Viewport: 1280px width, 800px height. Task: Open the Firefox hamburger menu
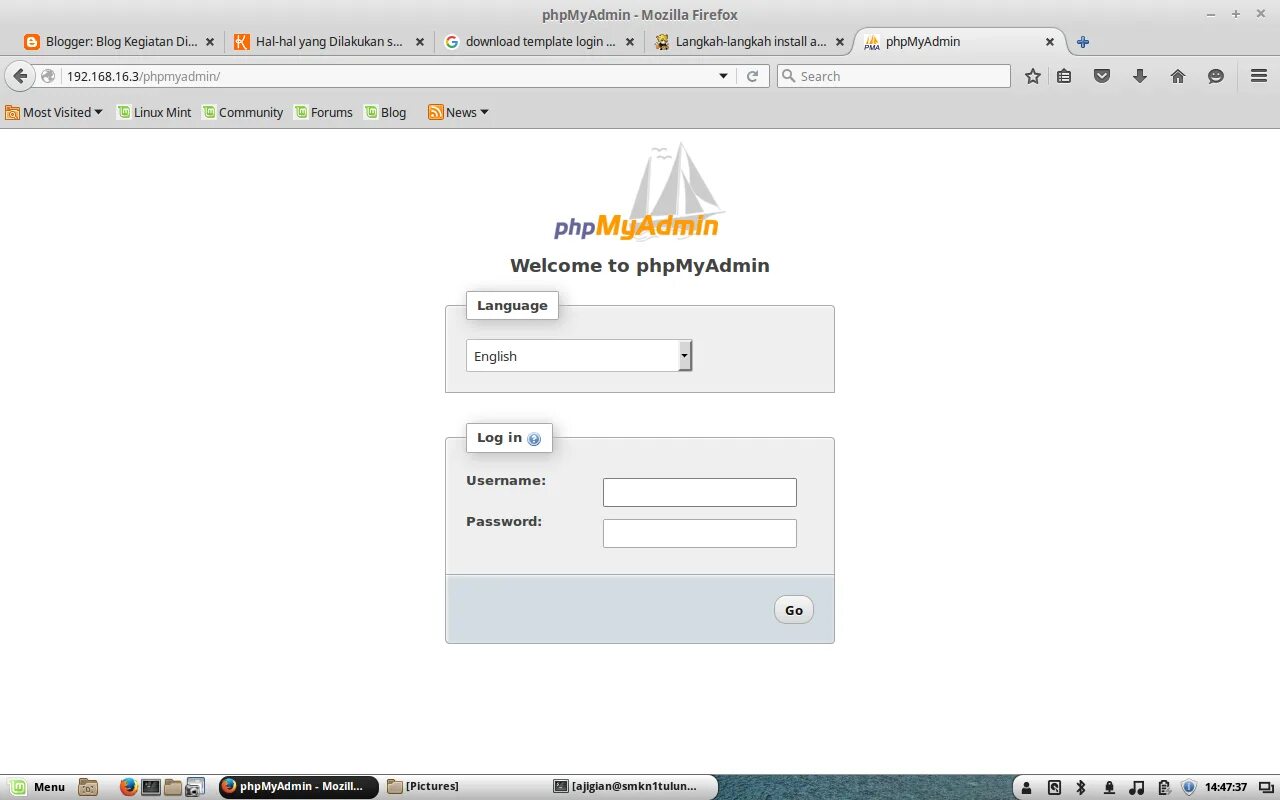coord(1259,76)
